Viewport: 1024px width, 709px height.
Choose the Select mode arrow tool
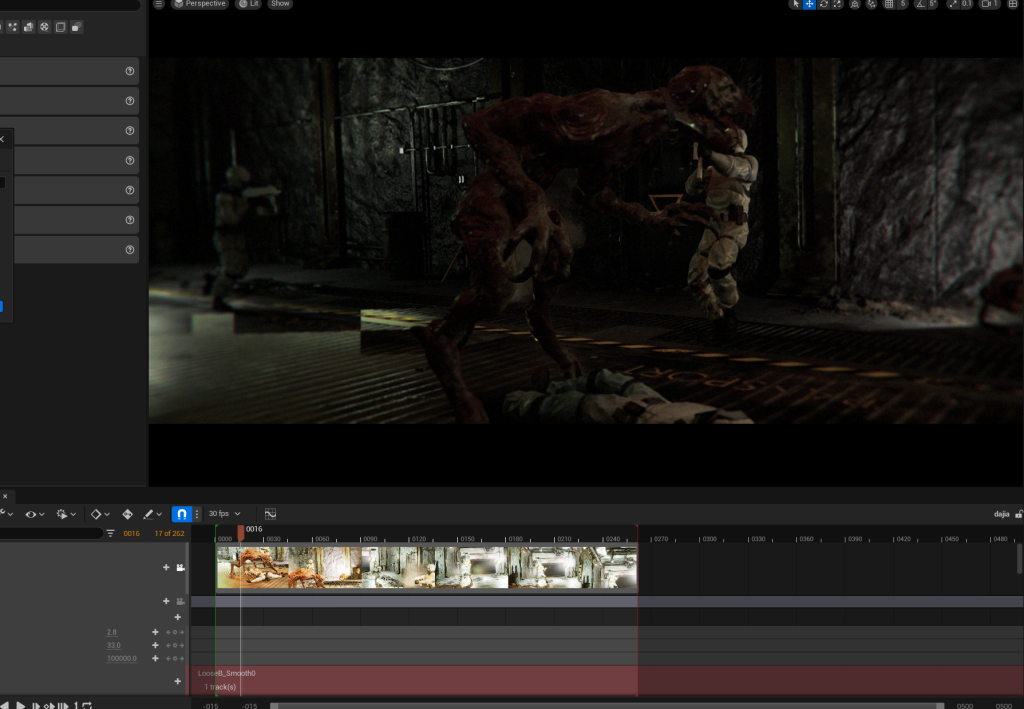click(795, 4)
